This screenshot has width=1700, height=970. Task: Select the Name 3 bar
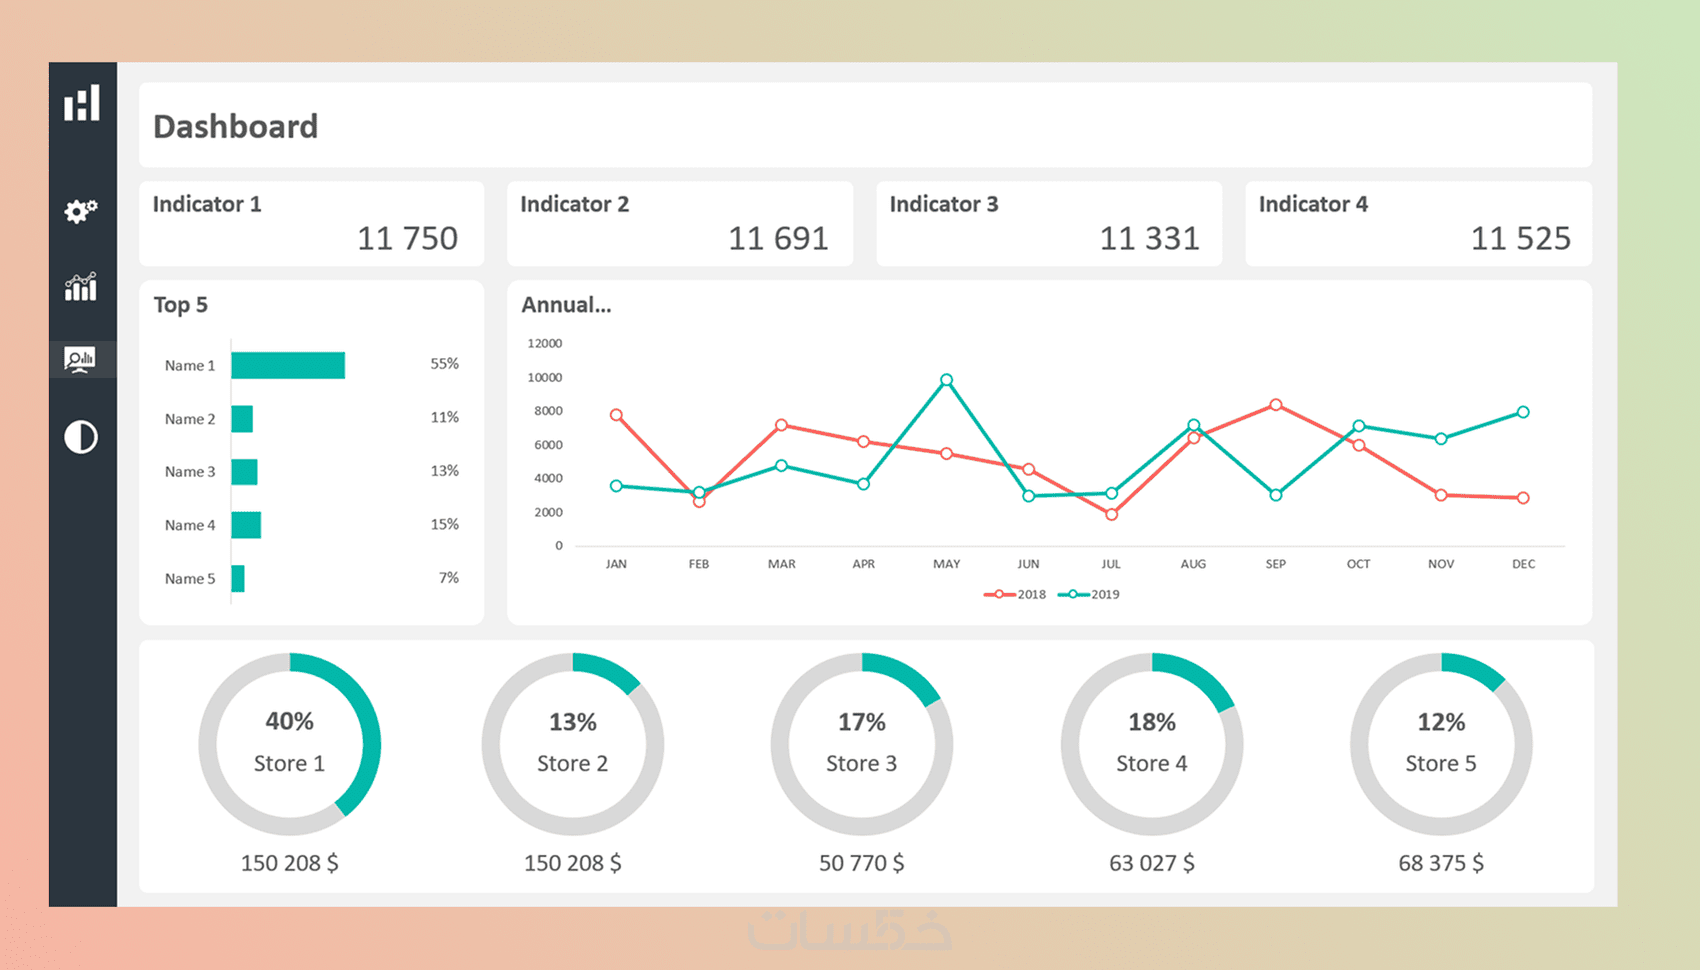[x=244, y=472]
